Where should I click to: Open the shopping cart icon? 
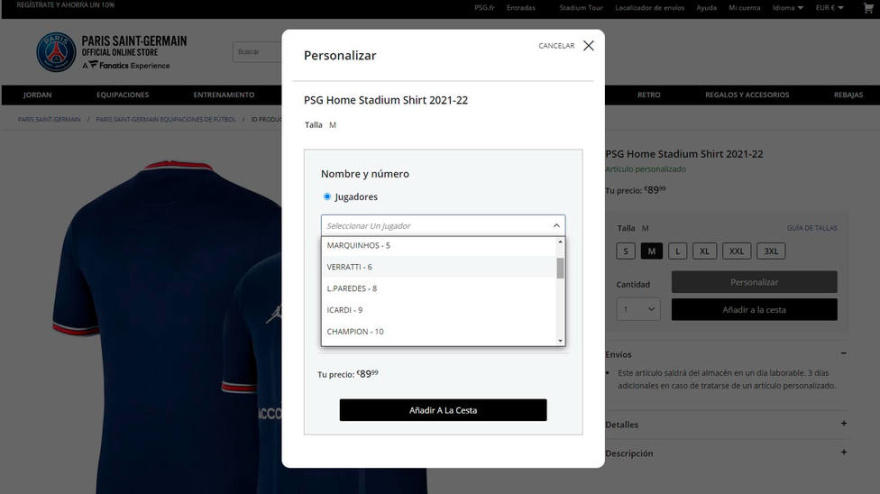pos(867,8)
